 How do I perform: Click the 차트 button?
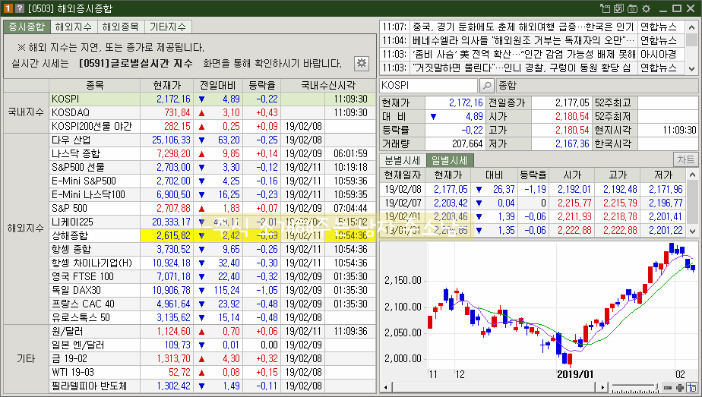coord(685,160)
